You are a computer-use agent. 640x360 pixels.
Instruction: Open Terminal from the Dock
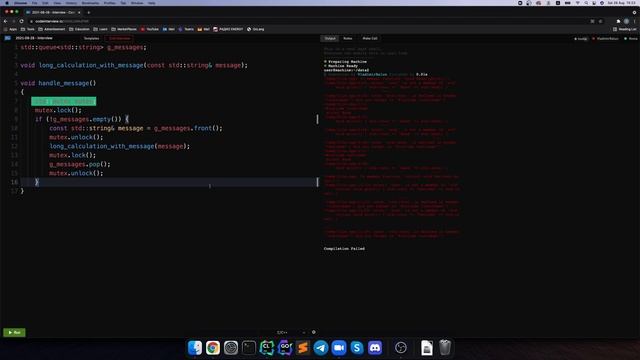[249, 348]
